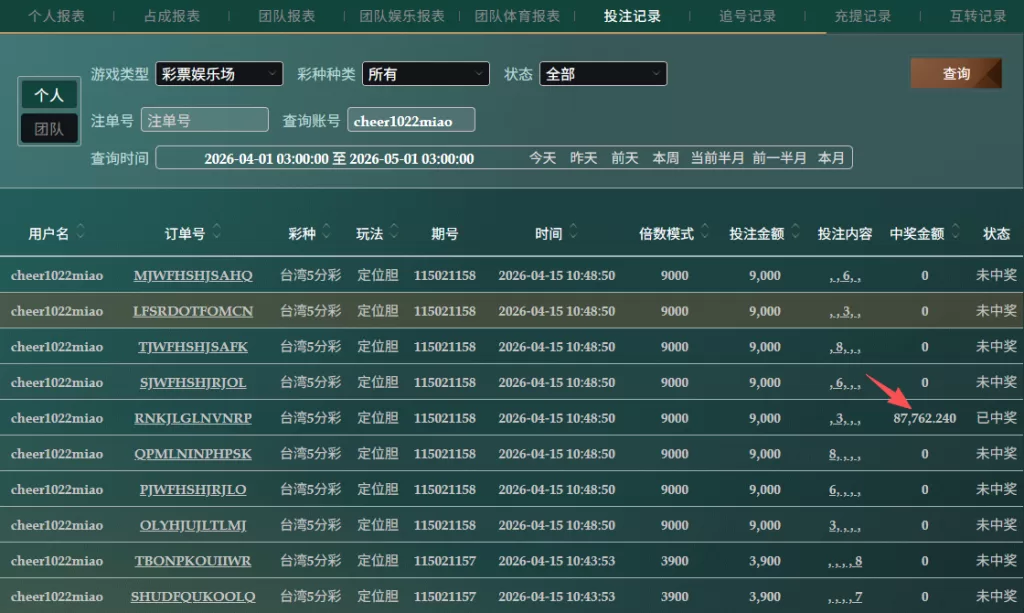Open the 追号记录 tab
This screenshot has width=1024, height=613.
coord(747,16)
